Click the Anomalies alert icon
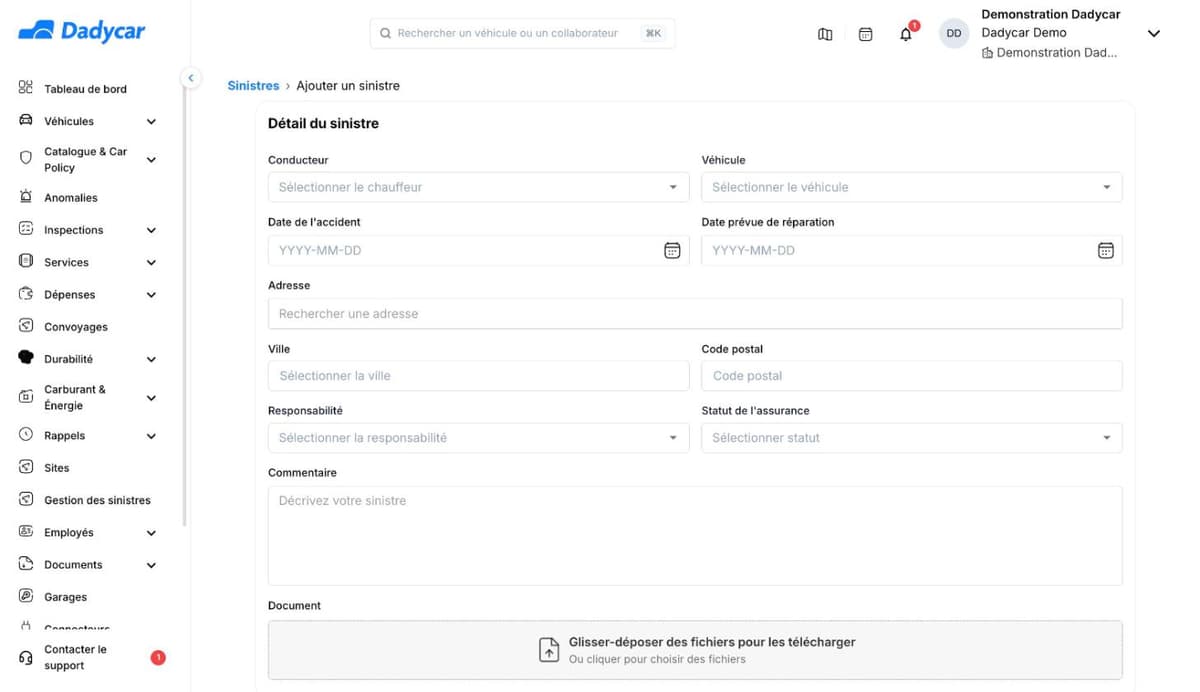 coord(26,197)
